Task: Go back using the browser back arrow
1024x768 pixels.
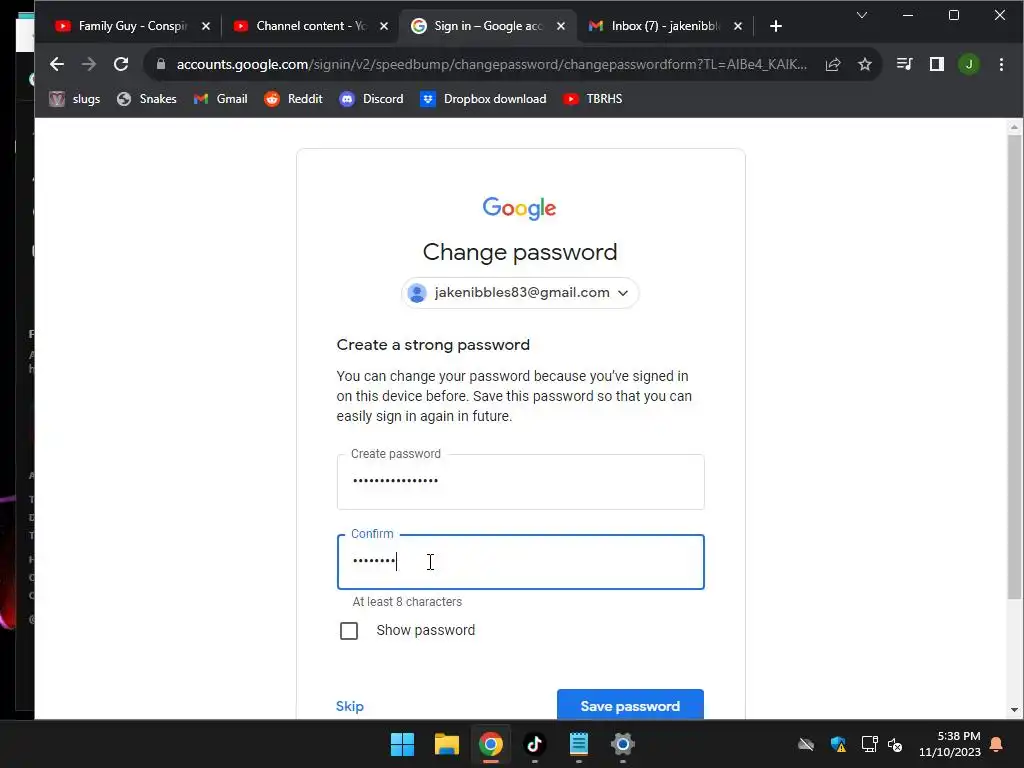Action: pyautogui.click(x=57, y=64)
